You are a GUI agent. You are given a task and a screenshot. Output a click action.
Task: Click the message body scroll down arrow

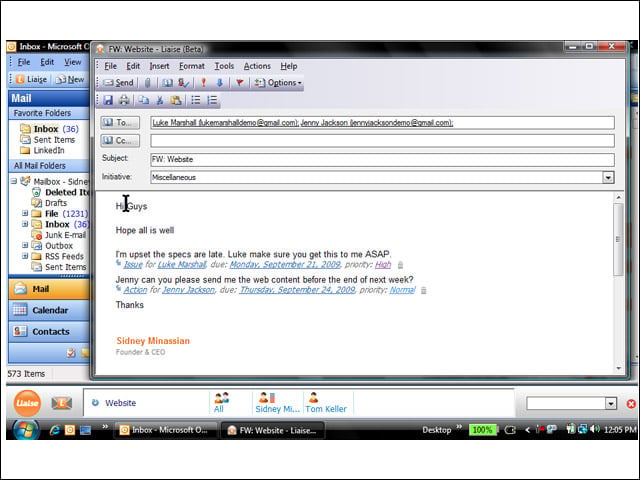pyautogui.click(x=618, y=368)
